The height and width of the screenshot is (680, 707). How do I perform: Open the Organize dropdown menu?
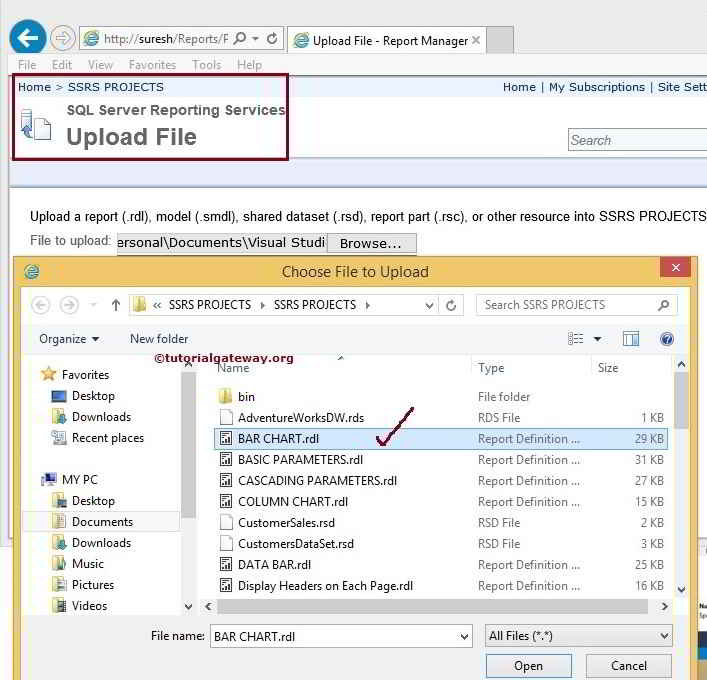tap(69, 339)
